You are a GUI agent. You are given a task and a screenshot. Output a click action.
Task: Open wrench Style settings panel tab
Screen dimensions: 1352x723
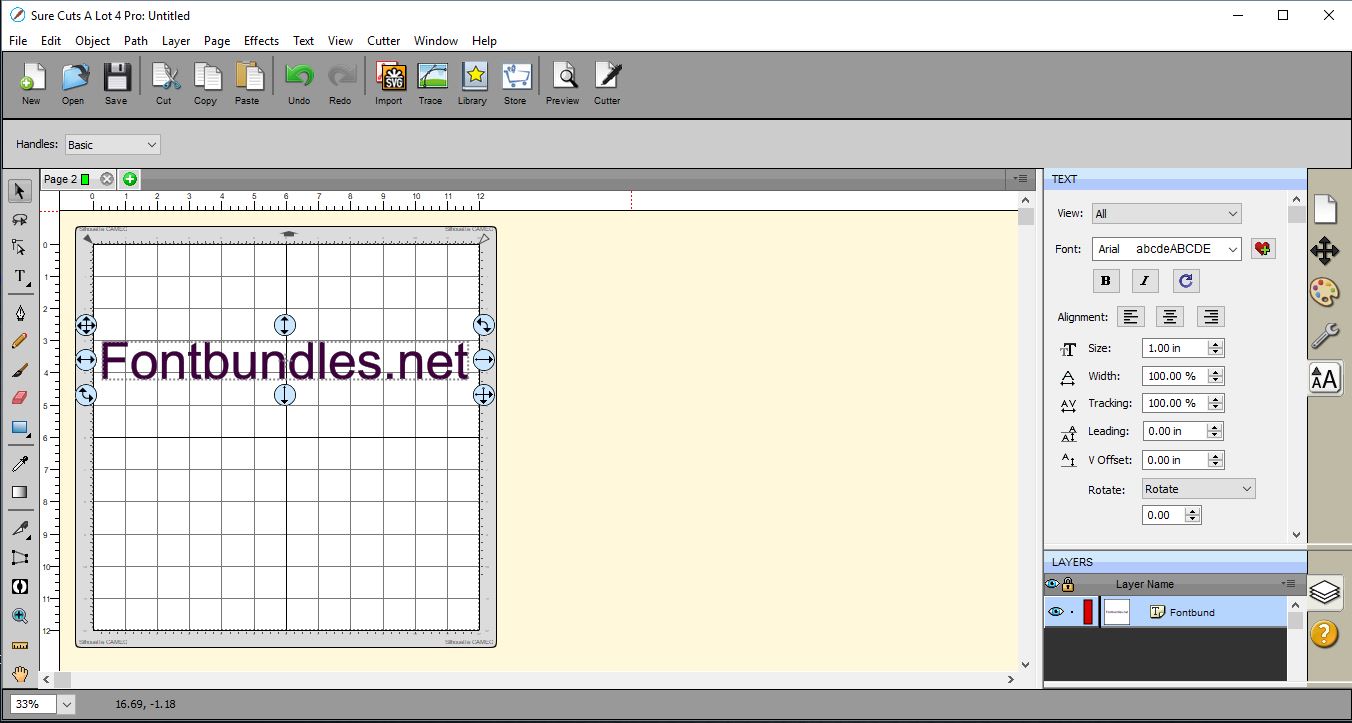click(x=1324, y=335)
